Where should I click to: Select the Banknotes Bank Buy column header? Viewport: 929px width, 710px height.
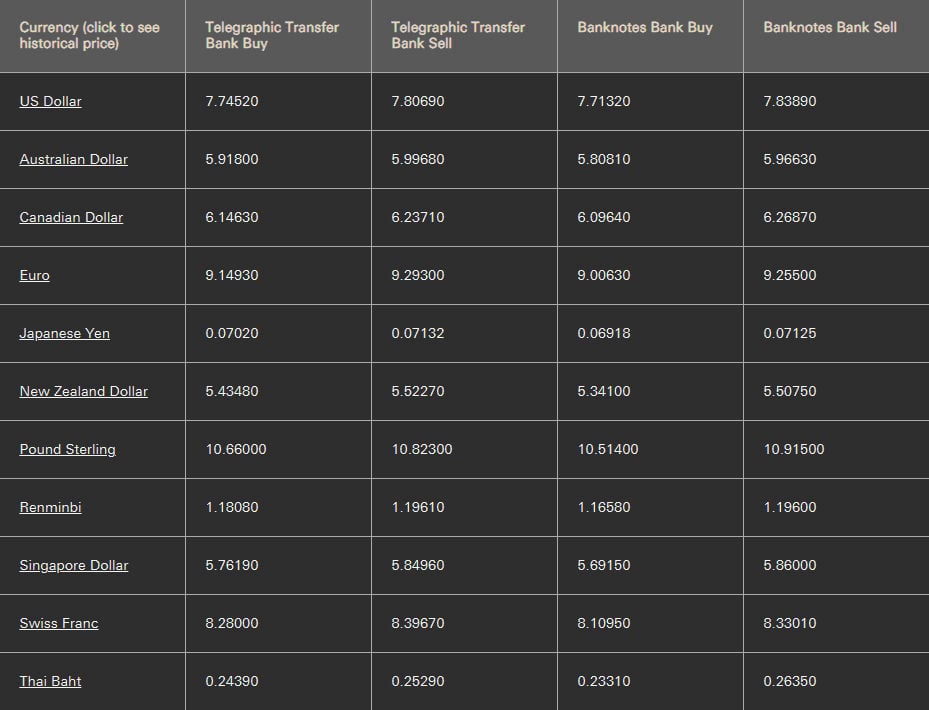point(645,27)
